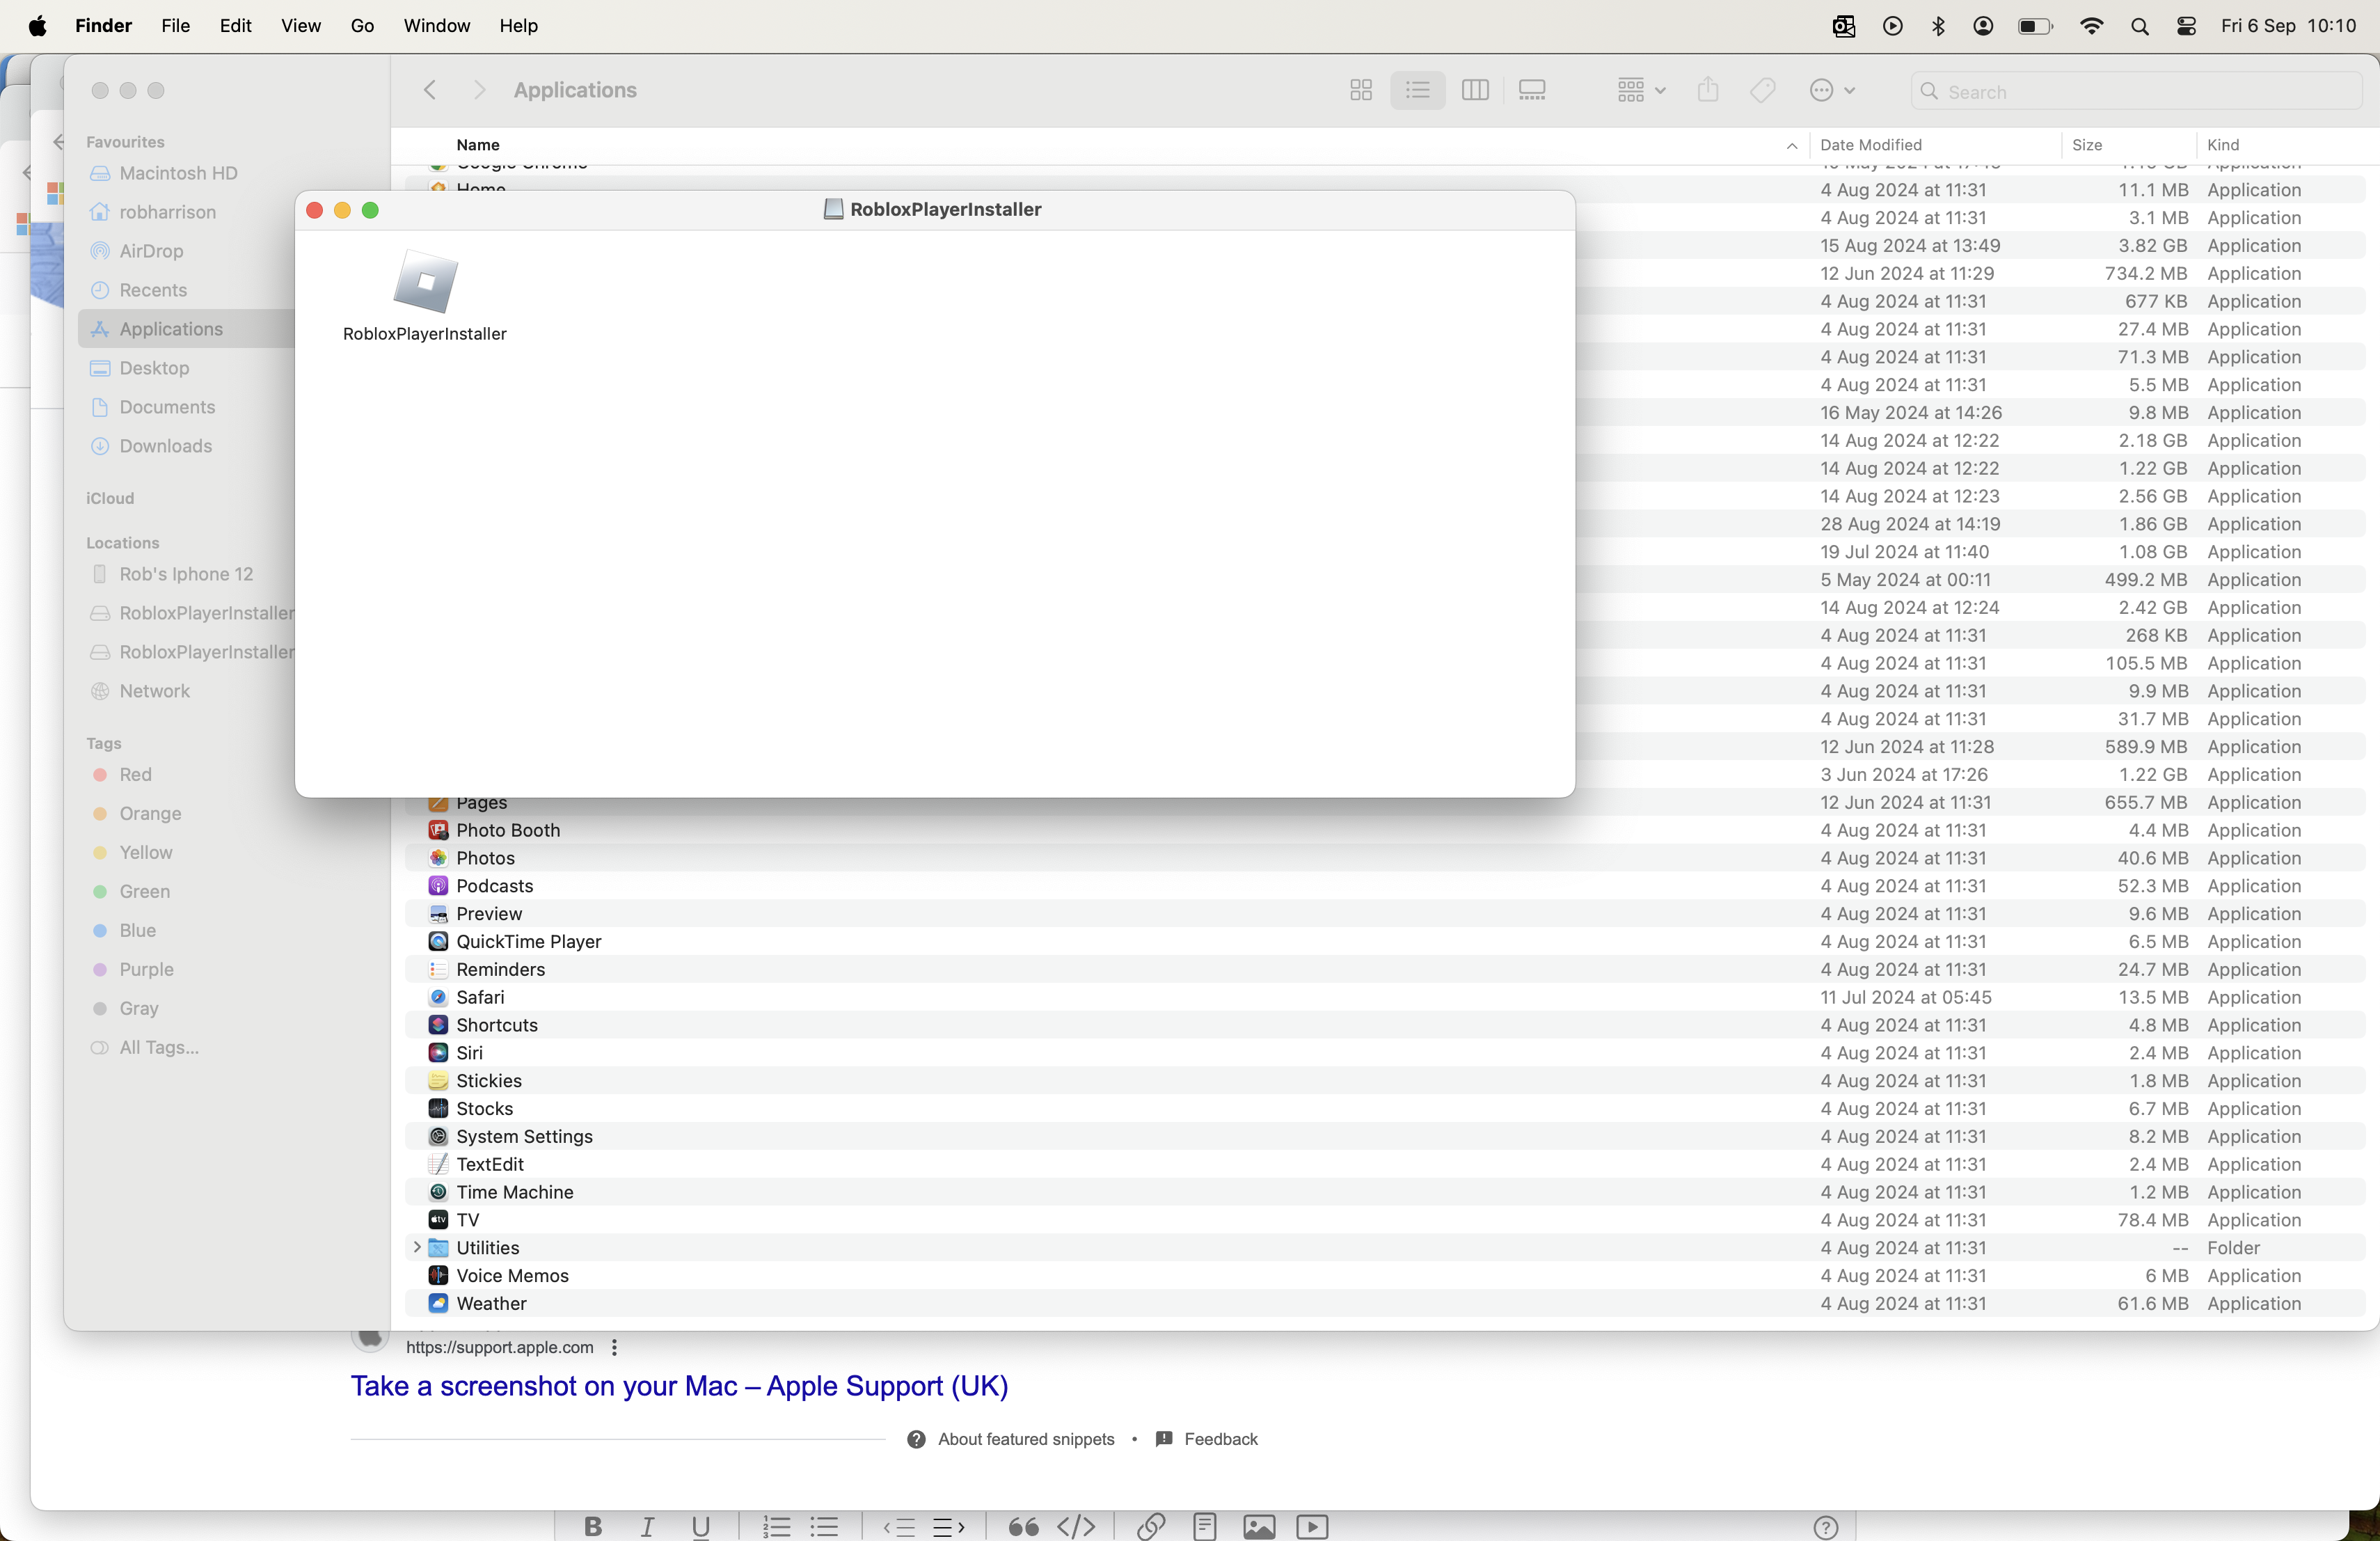The width and height of the screenshot is (2380, 1541).
Task: Switch Finder to column view
Action: [x=1474, y=91]
